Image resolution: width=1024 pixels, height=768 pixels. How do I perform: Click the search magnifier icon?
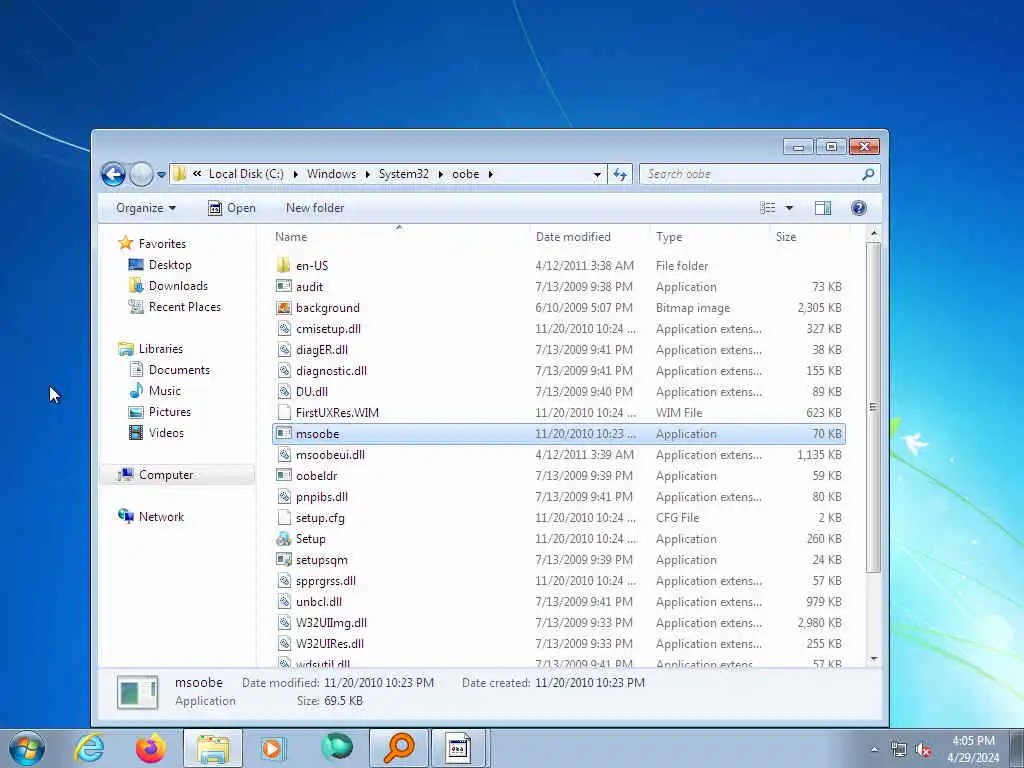[869, 174]
